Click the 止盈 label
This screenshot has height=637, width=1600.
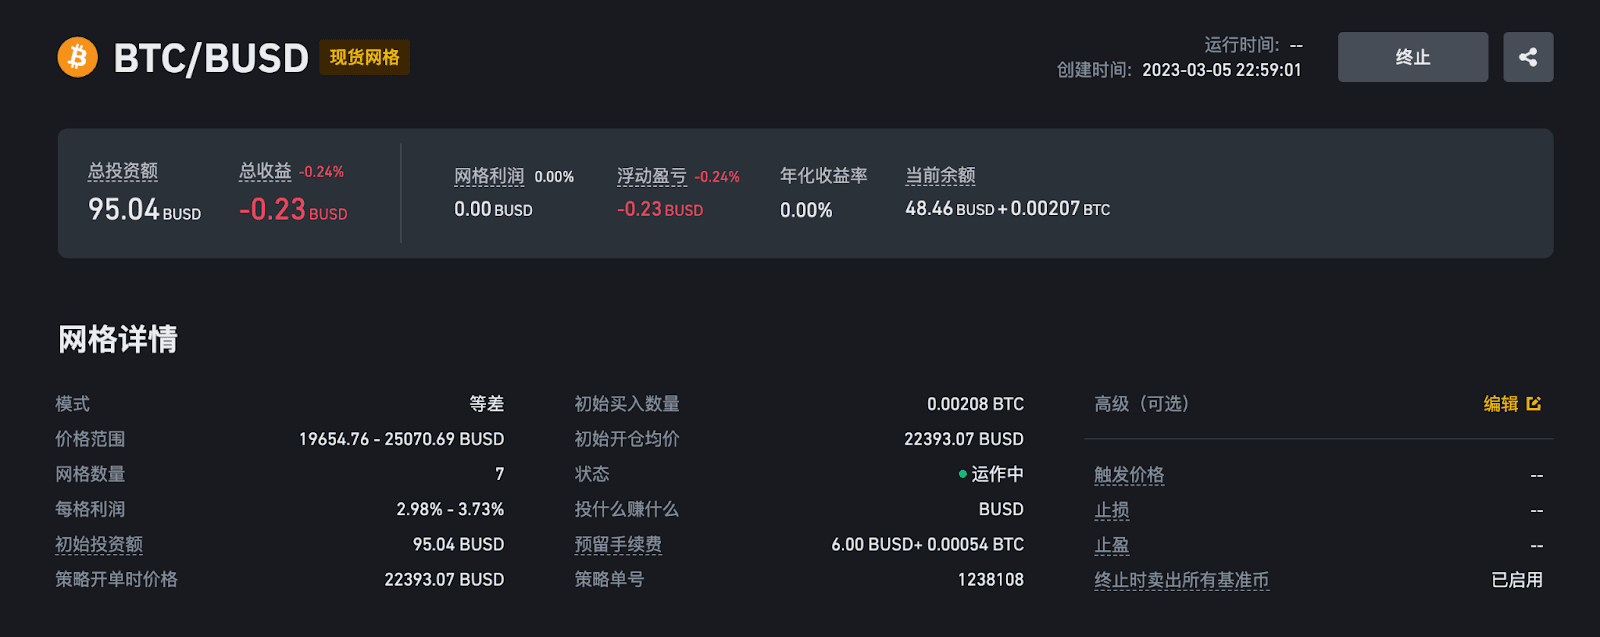click(x=1112, y=545)
